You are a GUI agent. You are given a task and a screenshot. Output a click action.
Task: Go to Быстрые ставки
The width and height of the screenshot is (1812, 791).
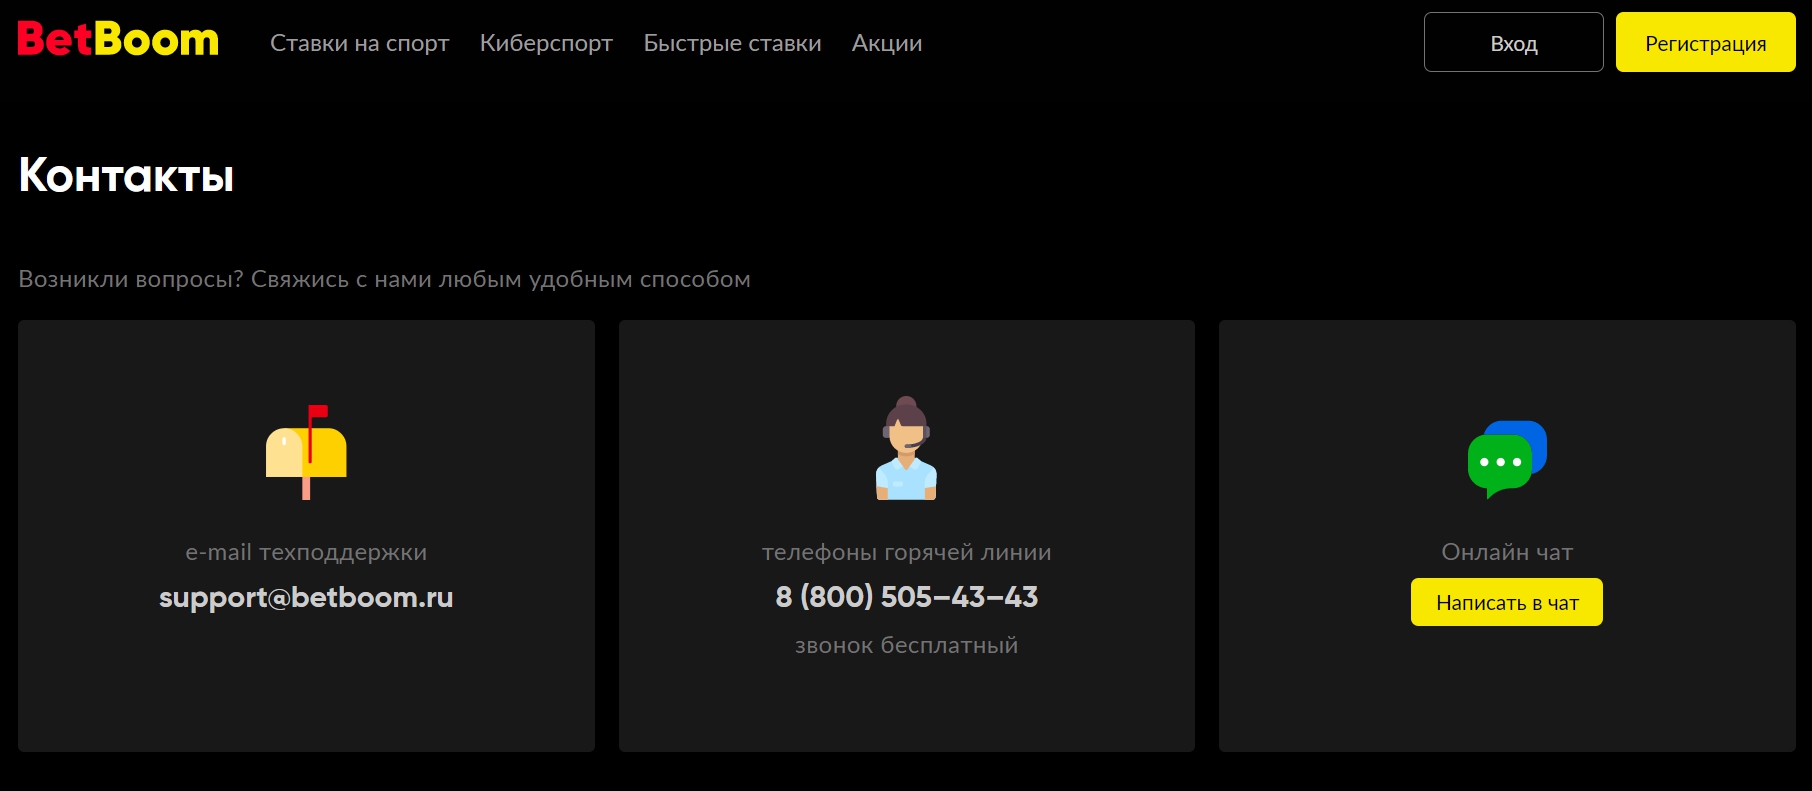732,43
